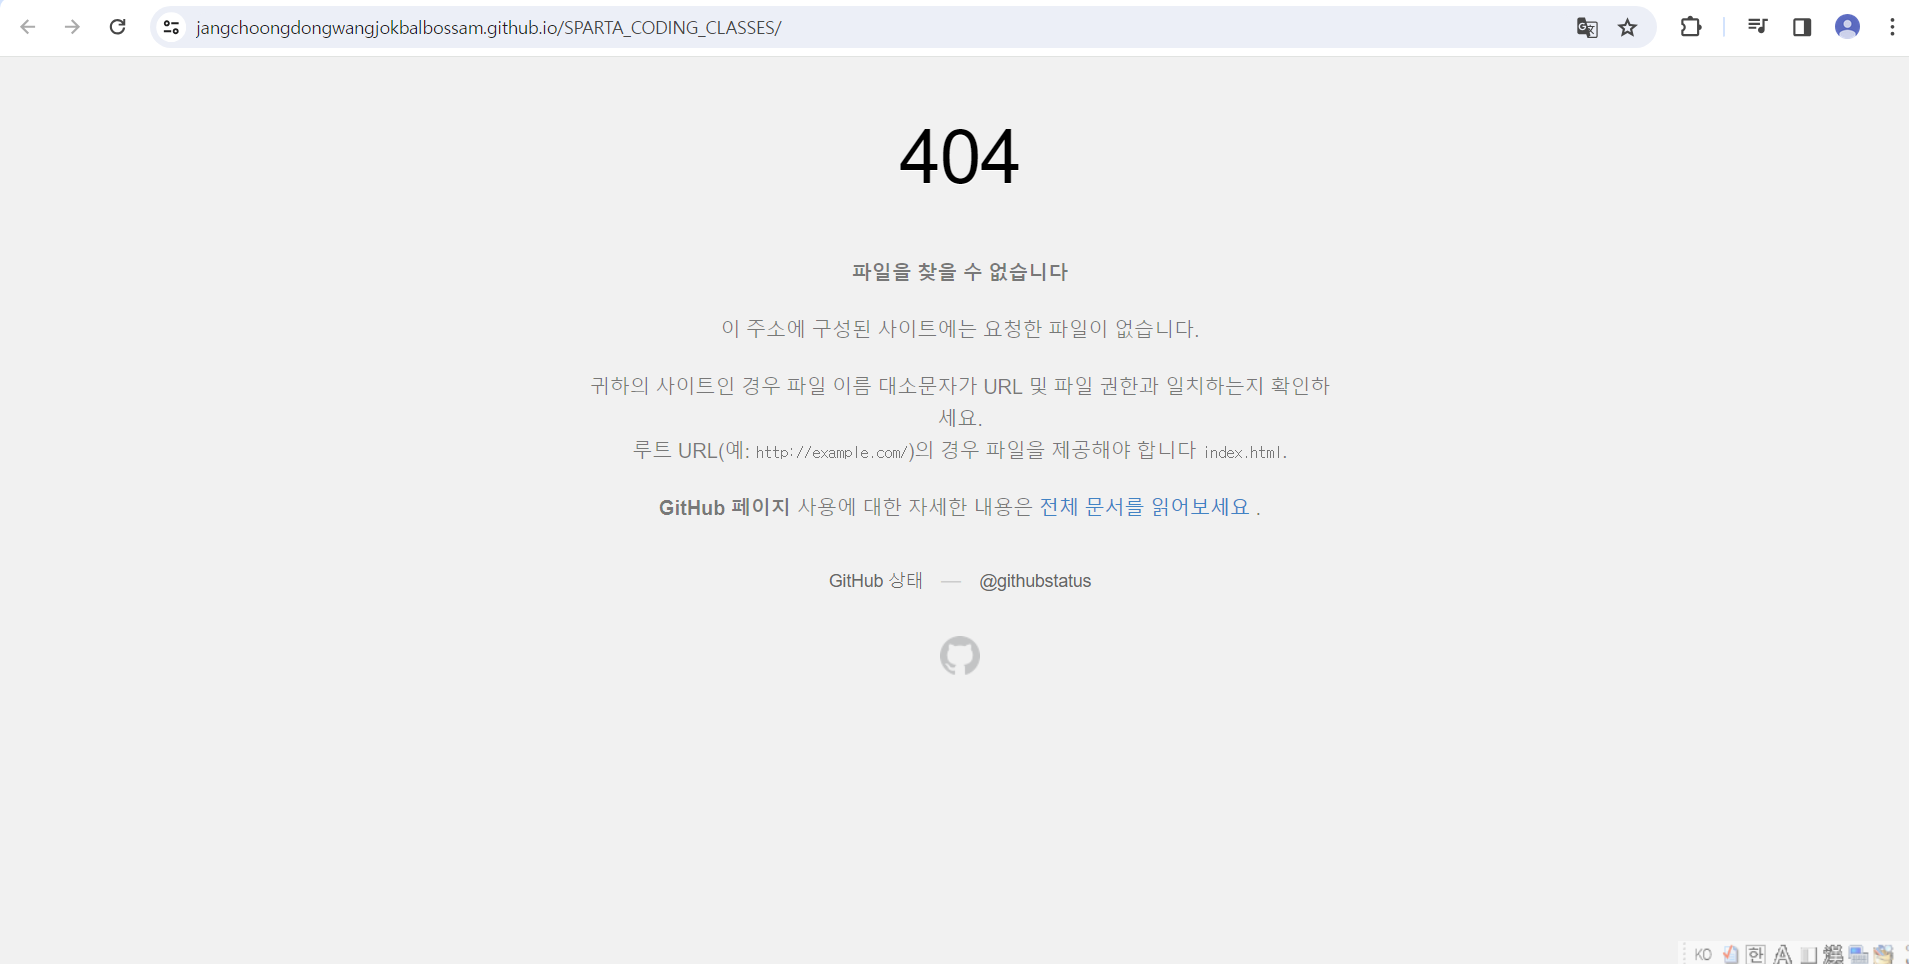
Task: Click the large 404 heading
Action: (x=959, y=157)
